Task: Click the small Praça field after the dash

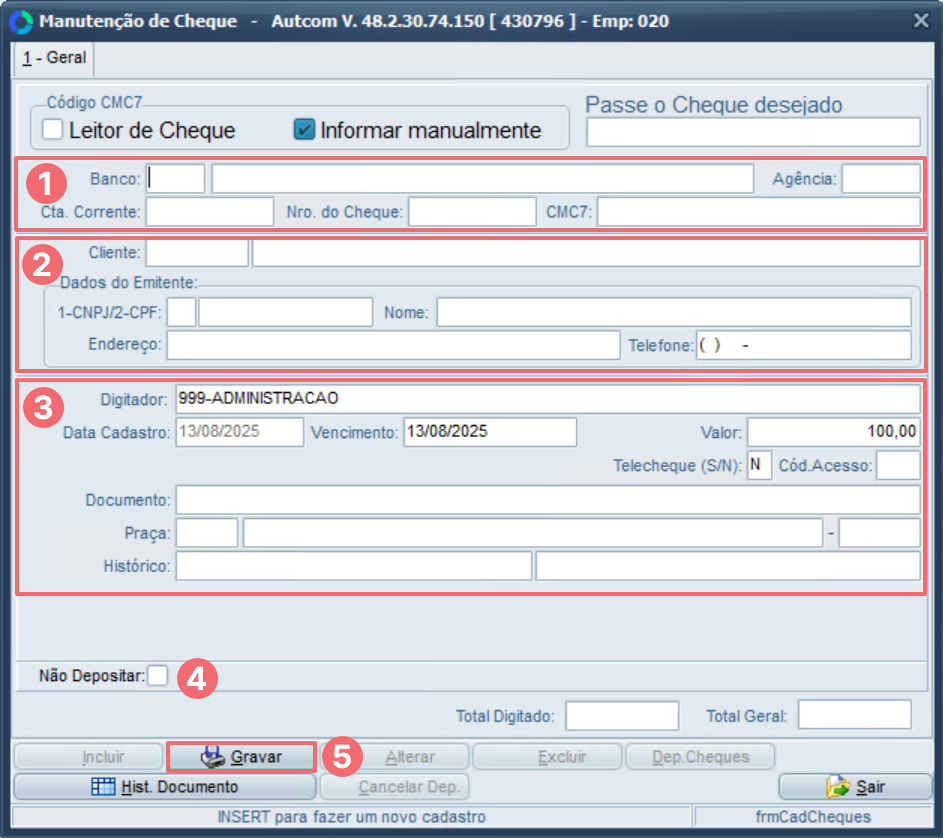Action: pos(880,533)
